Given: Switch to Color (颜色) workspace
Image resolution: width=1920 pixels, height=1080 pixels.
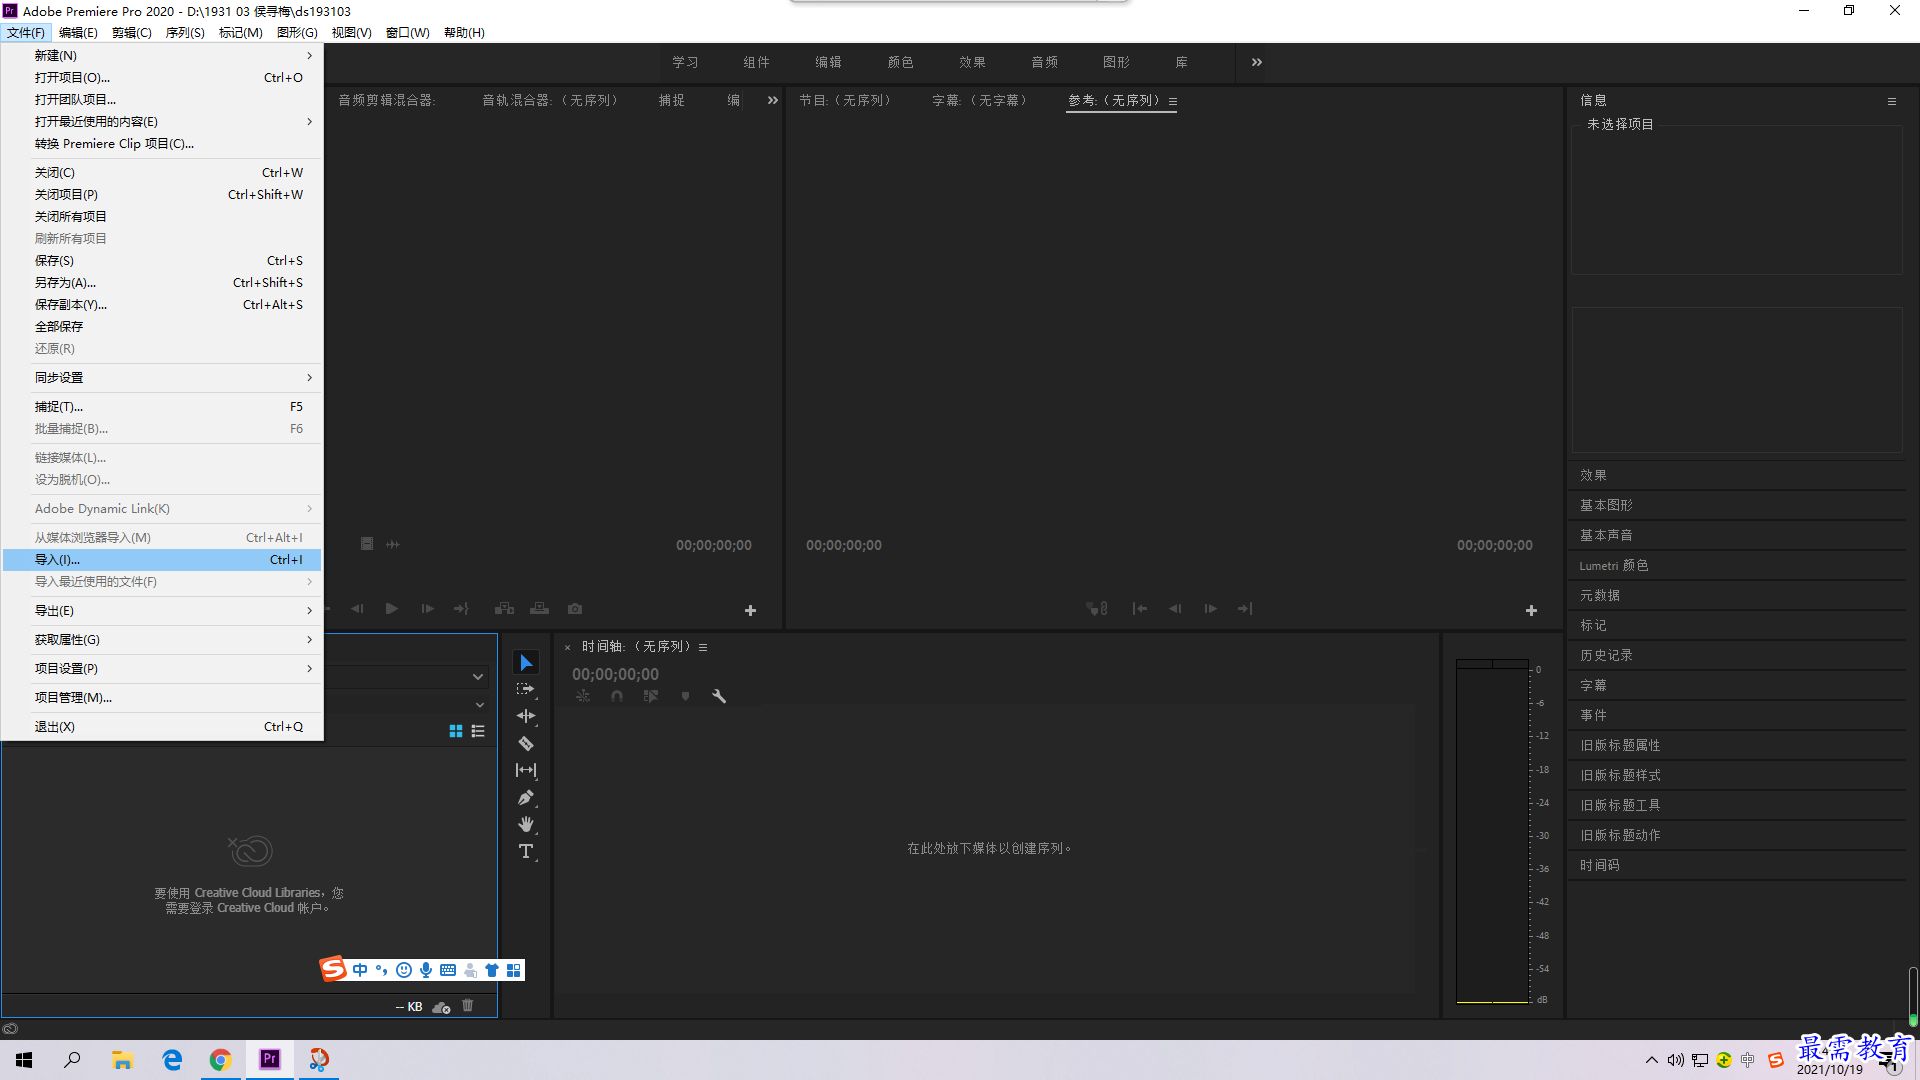Looking at the screenshot, I should tap(900, 62).
